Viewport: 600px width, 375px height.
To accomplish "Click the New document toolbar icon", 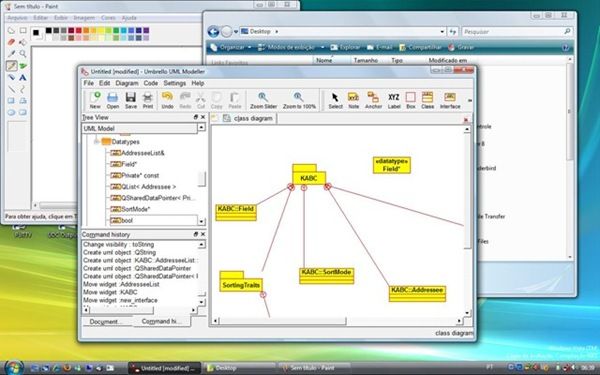I will click(95, 100).
